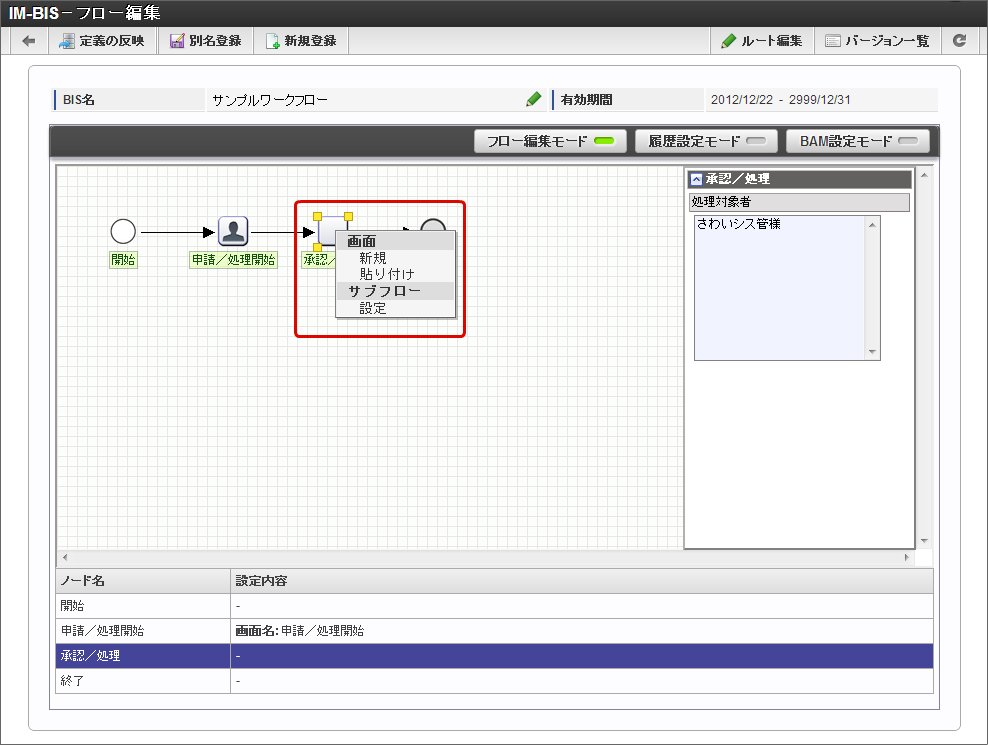The image size is (988, 745).
Task: Choose 新規 under 画面 in the context menu
Action: (372, 258)
